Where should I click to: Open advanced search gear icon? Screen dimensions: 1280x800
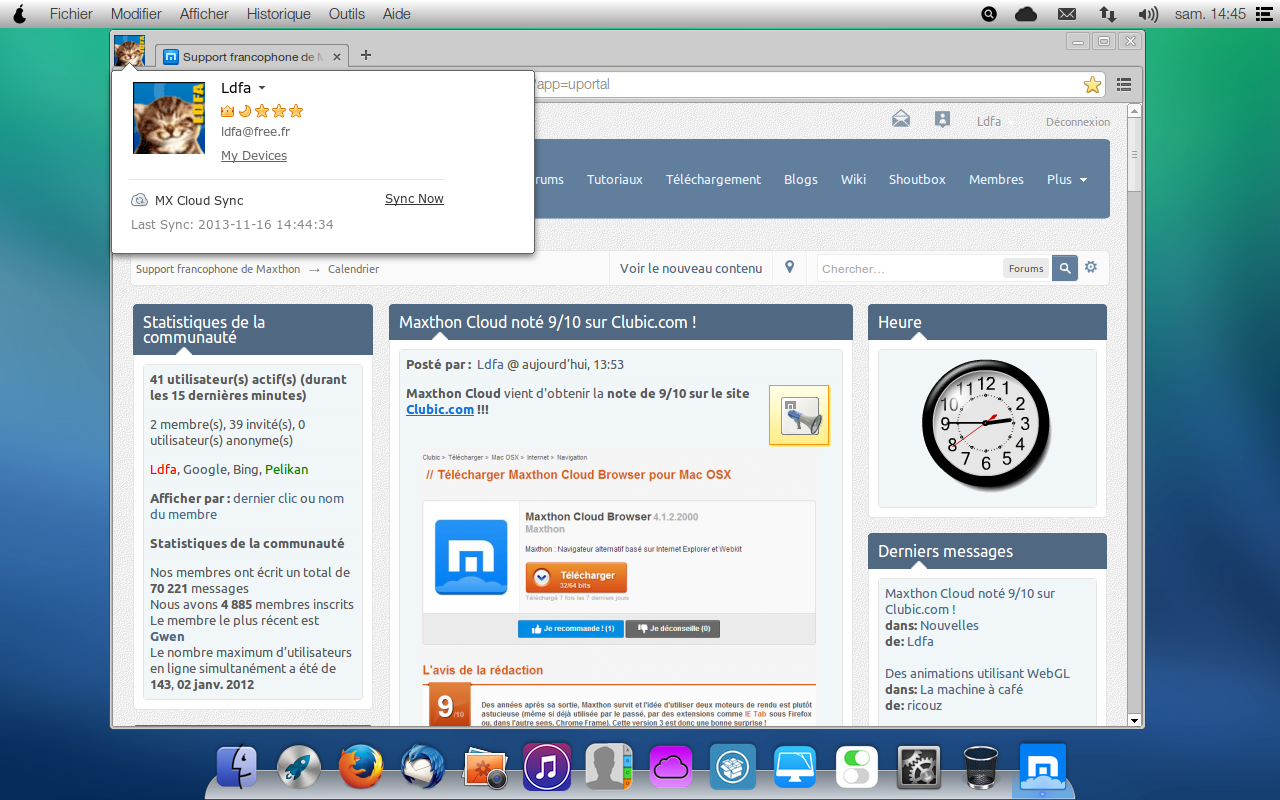(1091, 267)
